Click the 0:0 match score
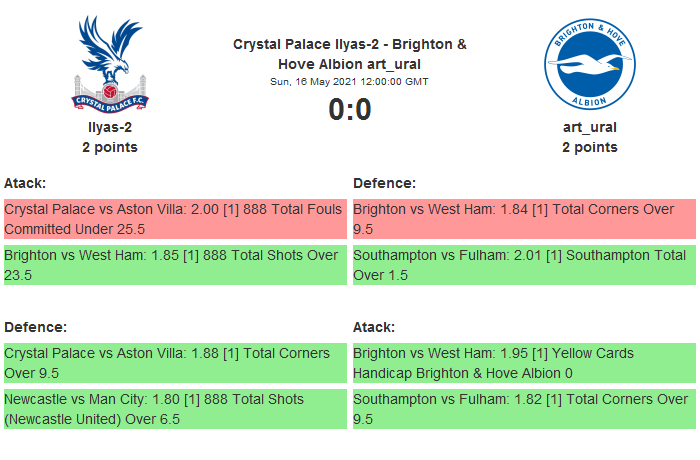This screenshot has width=700, height=460. [349, 109]
